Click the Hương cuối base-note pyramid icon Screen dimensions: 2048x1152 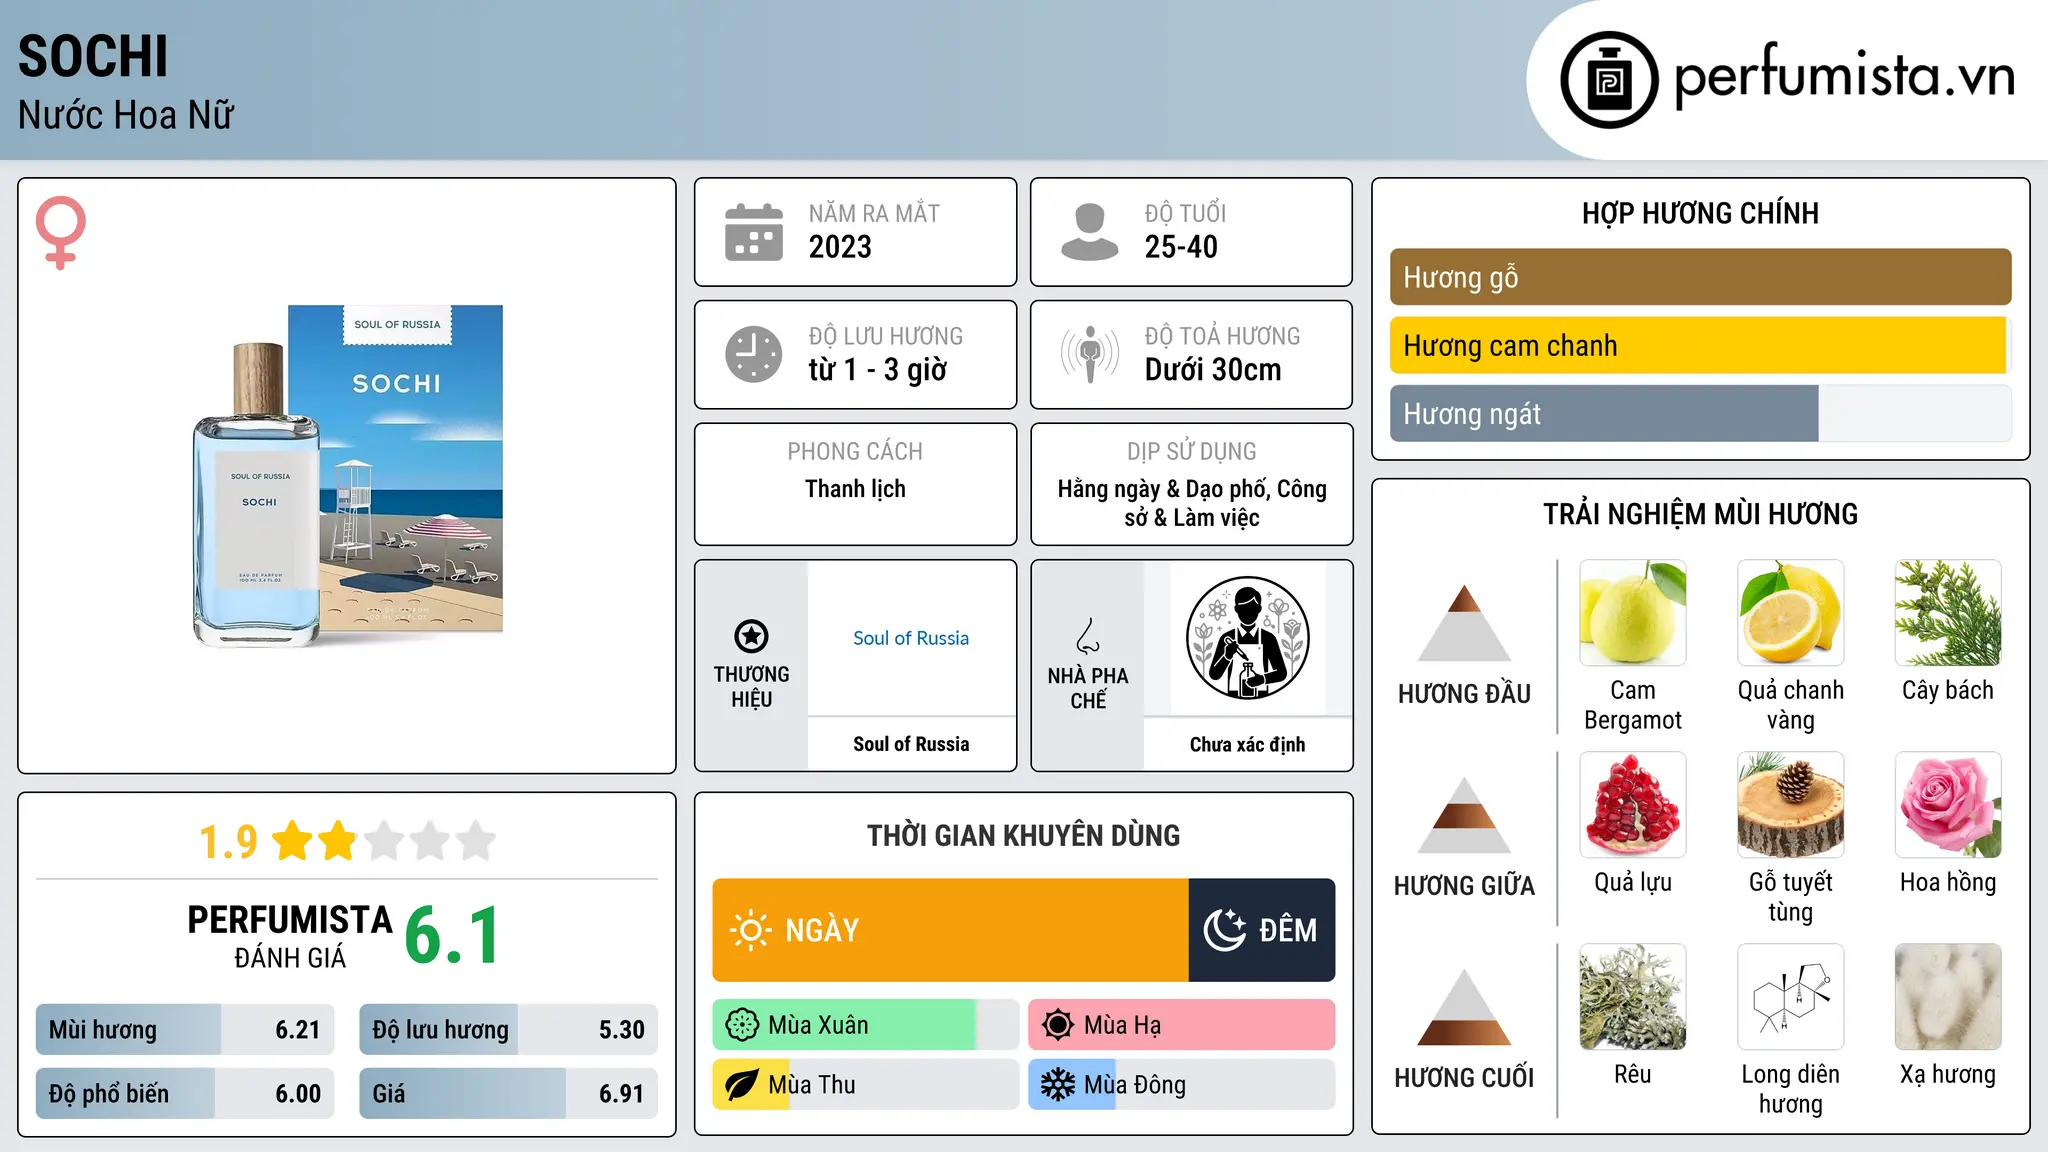(1464, 1007)
